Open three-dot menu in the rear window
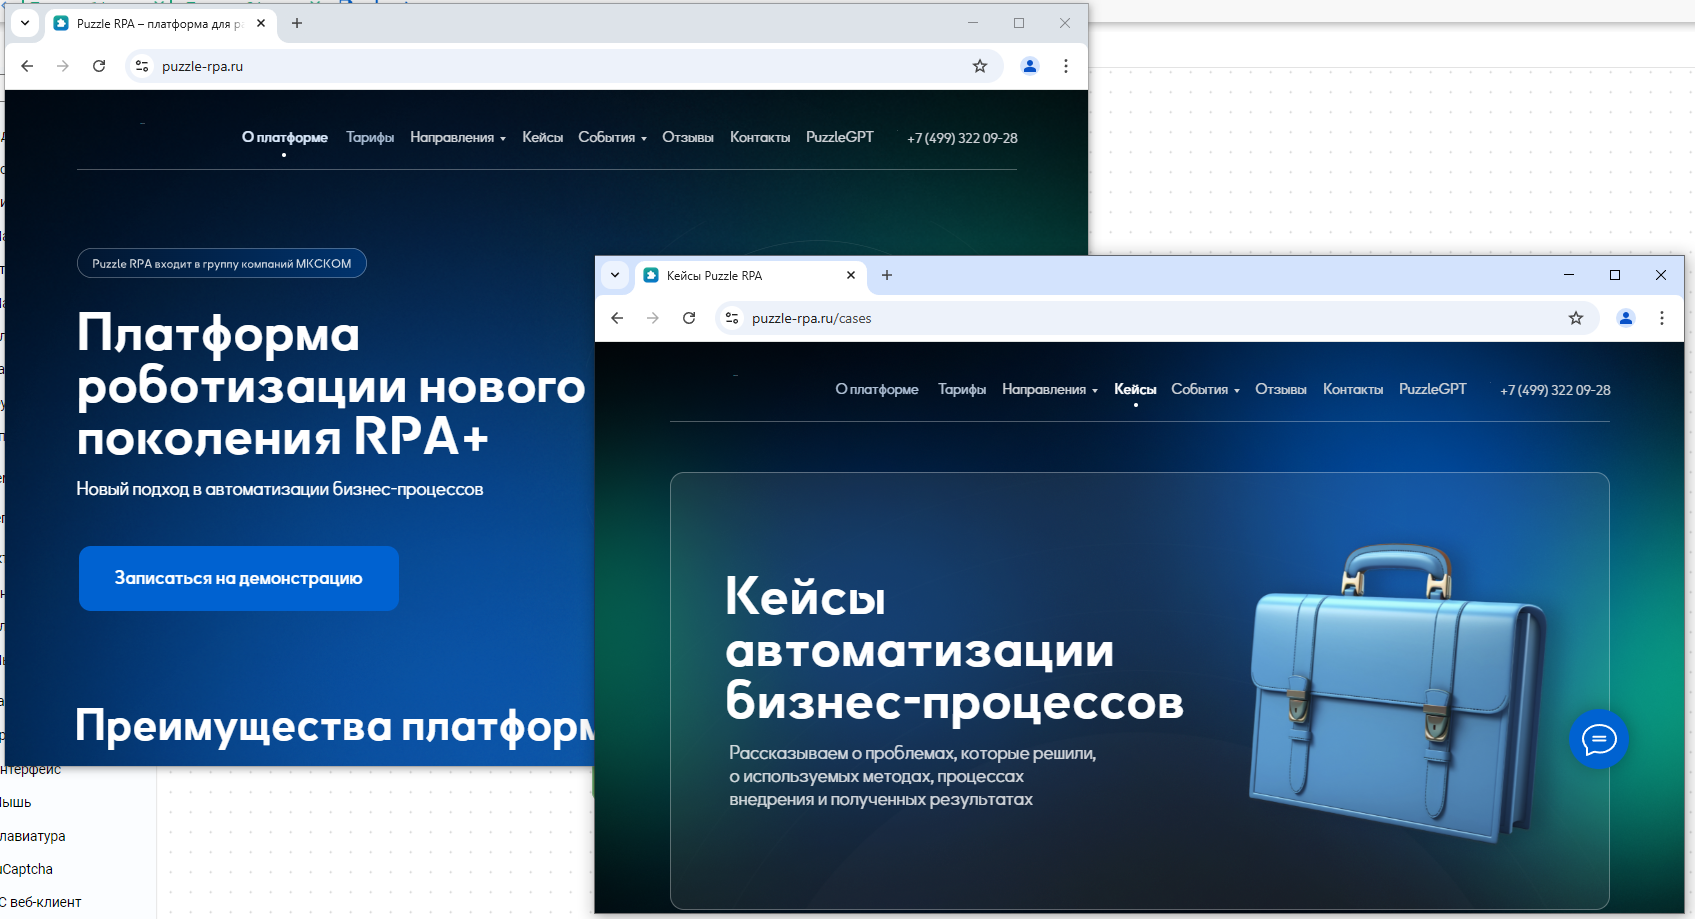Image resolution: width=1695 pixels, height=919 pixels. [1066, 66]
